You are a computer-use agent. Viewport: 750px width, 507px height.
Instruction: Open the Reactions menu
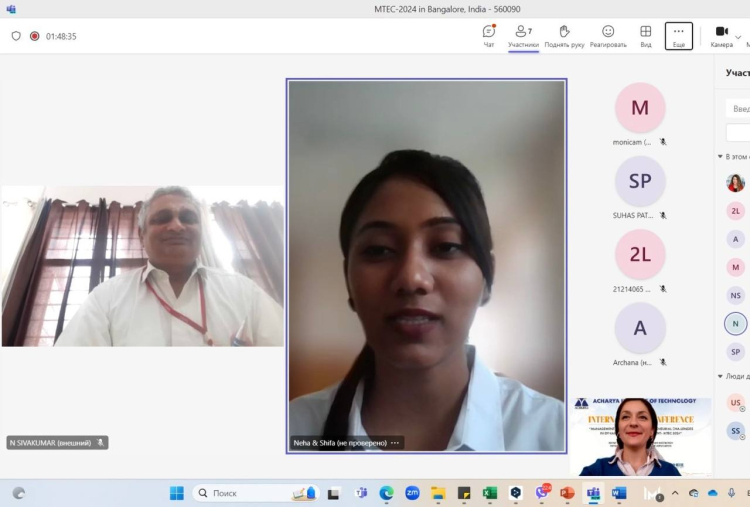pyautogui.click(x=608, y=36)
